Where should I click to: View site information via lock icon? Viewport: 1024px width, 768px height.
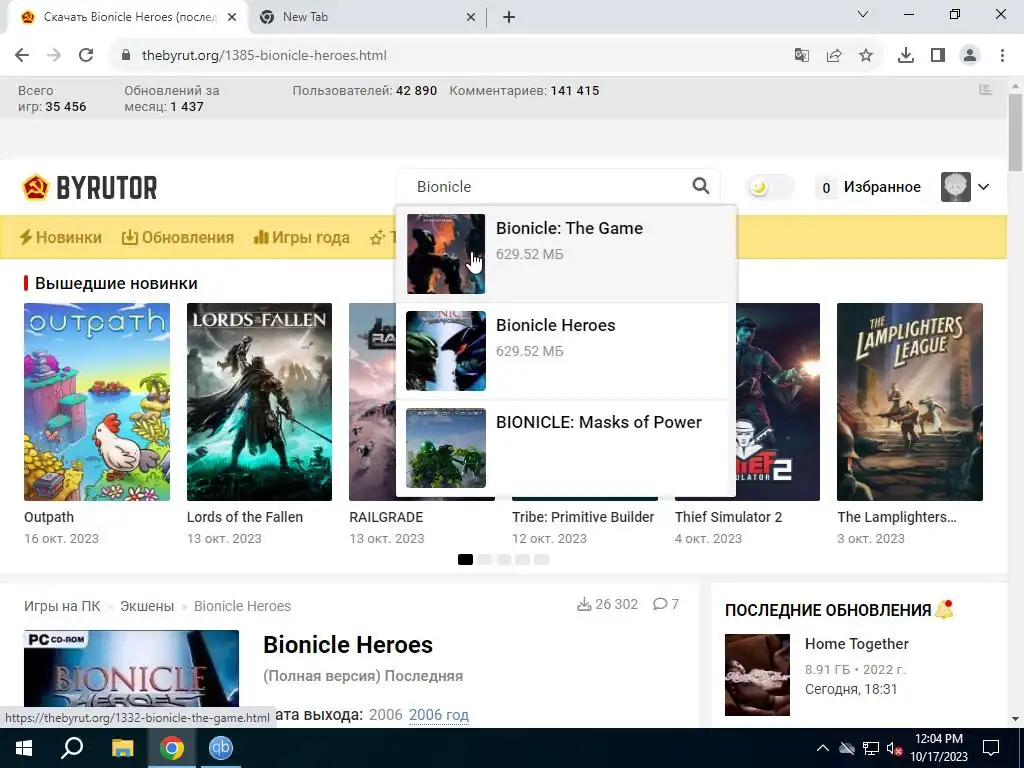126,56
